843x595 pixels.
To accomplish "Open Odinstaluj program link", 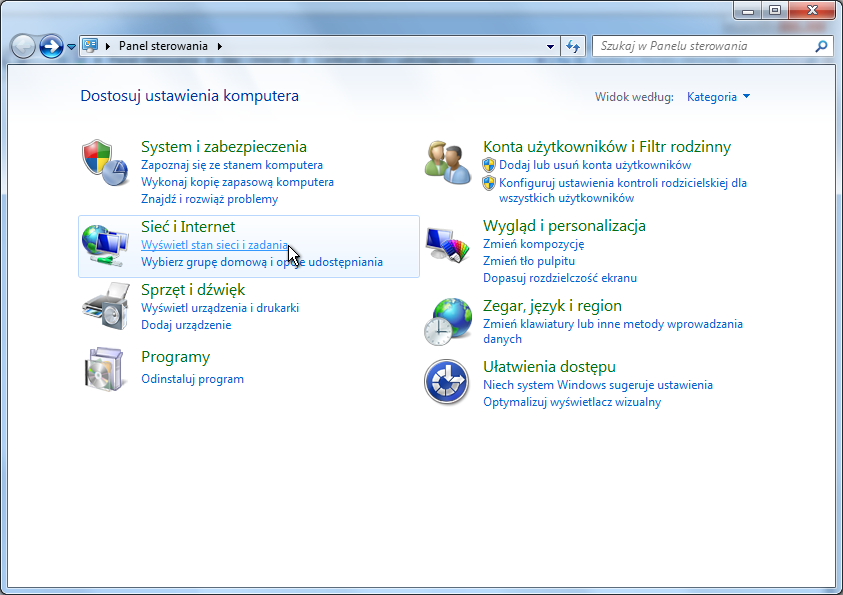I will click(x=192, y=379).
